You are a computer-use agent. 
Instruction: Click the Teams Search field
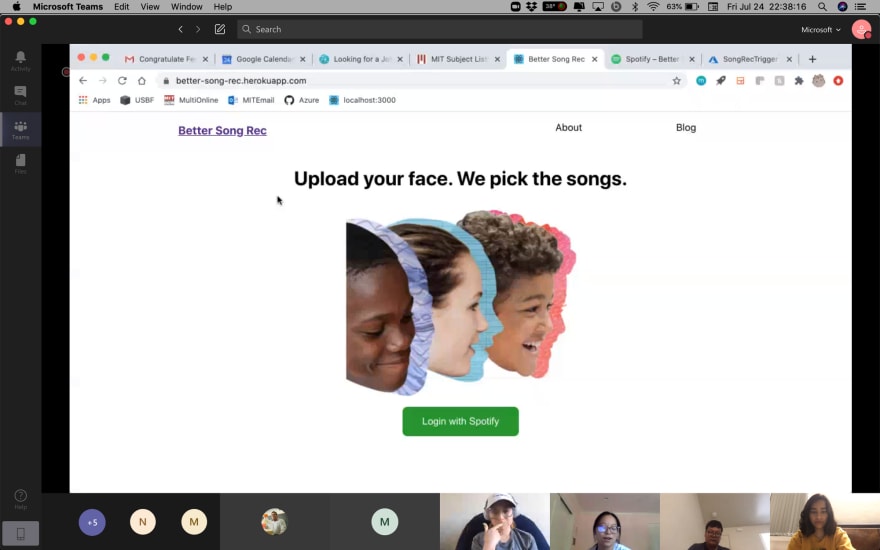coord(439,29)
